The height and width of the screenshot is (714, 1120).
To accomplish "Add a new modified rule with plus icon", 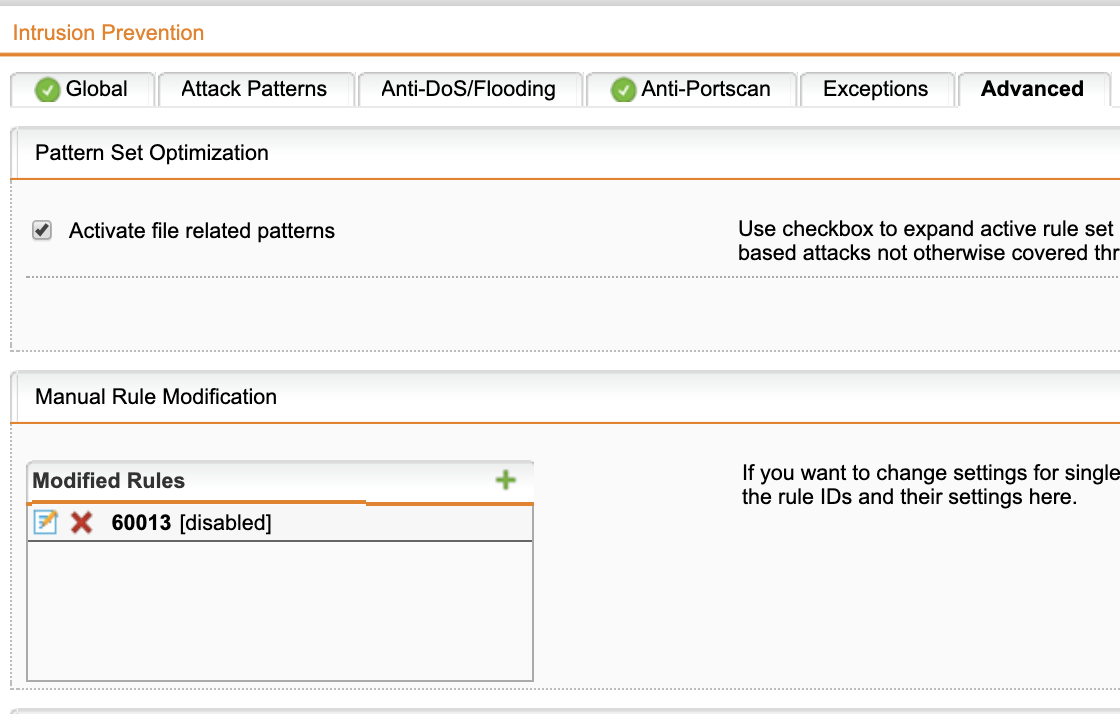I will click(506, 480).
